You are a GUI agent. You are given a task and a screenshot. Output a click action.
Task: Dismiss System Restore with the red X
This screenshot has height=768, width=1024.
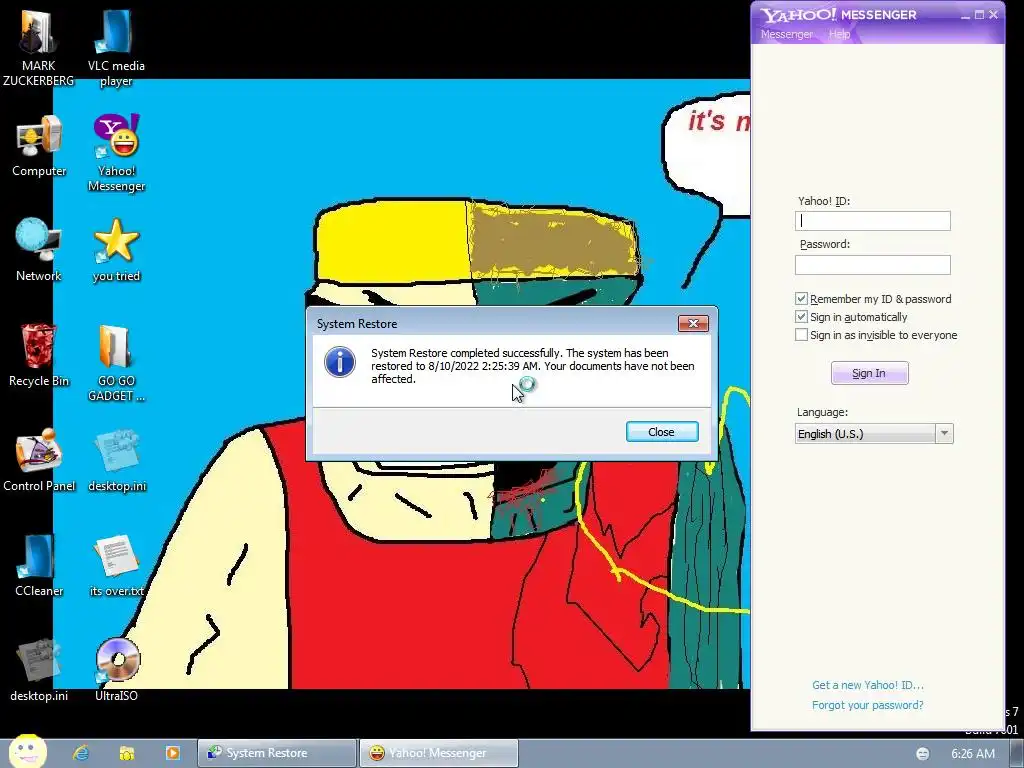coord(693,323)
